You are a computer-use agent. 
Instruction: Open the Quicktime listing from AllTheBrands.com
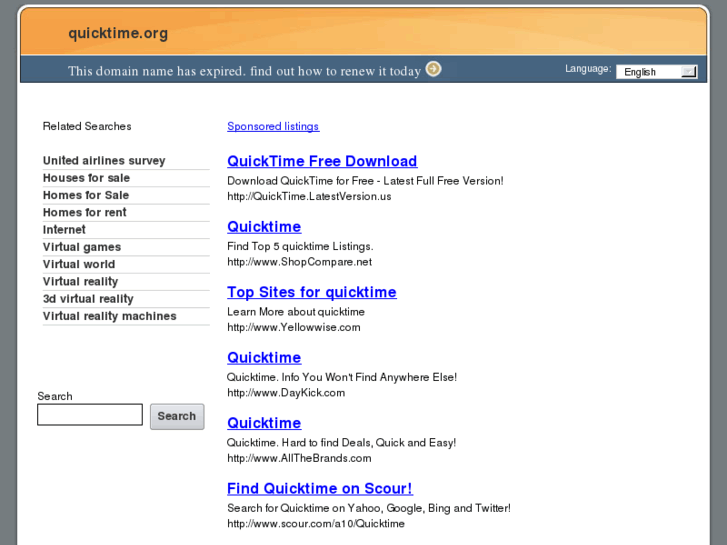pyautogui.click(x=264, y=423)
